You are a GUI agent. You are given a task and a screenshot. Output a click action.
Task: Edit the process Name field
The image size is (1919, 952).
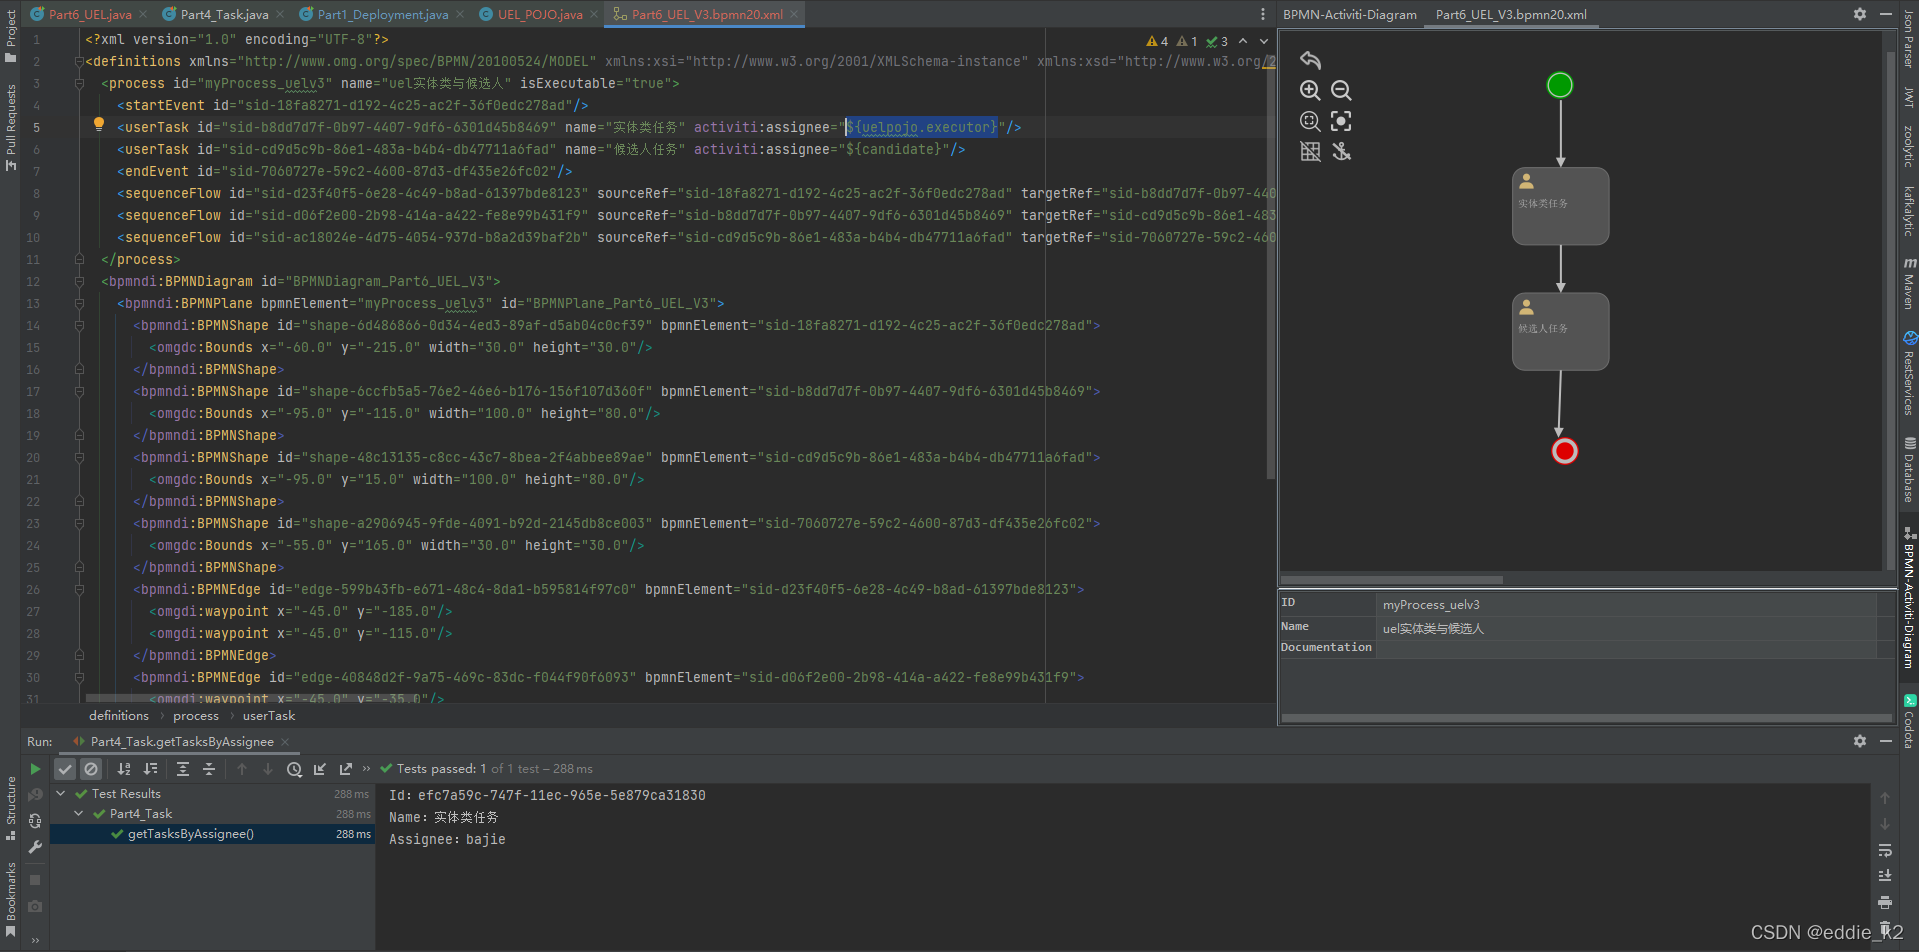(1627, 628)
